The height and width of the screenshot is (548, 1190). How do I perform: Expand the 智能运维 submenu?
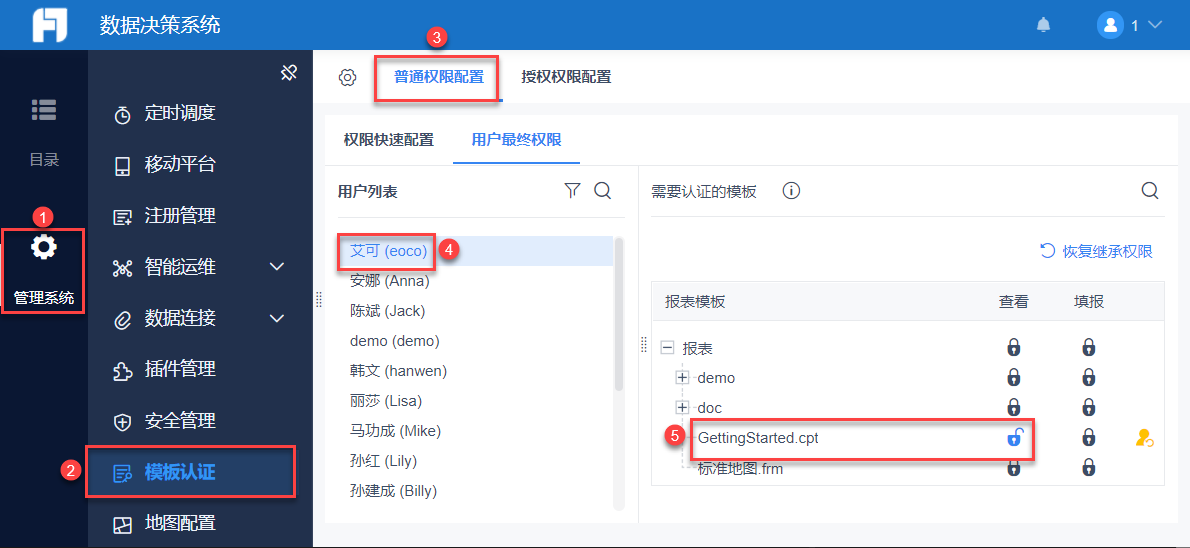coord(277,267)
